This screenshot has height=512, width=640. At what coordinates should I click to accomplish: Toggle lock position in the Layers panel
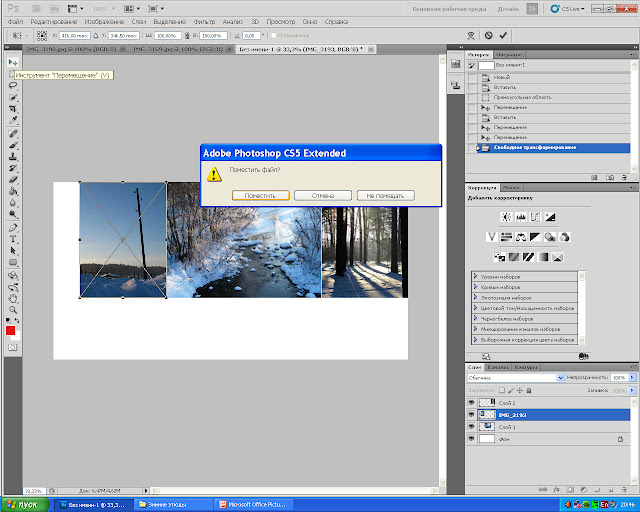pyautogui.click(x=520, y=390)
